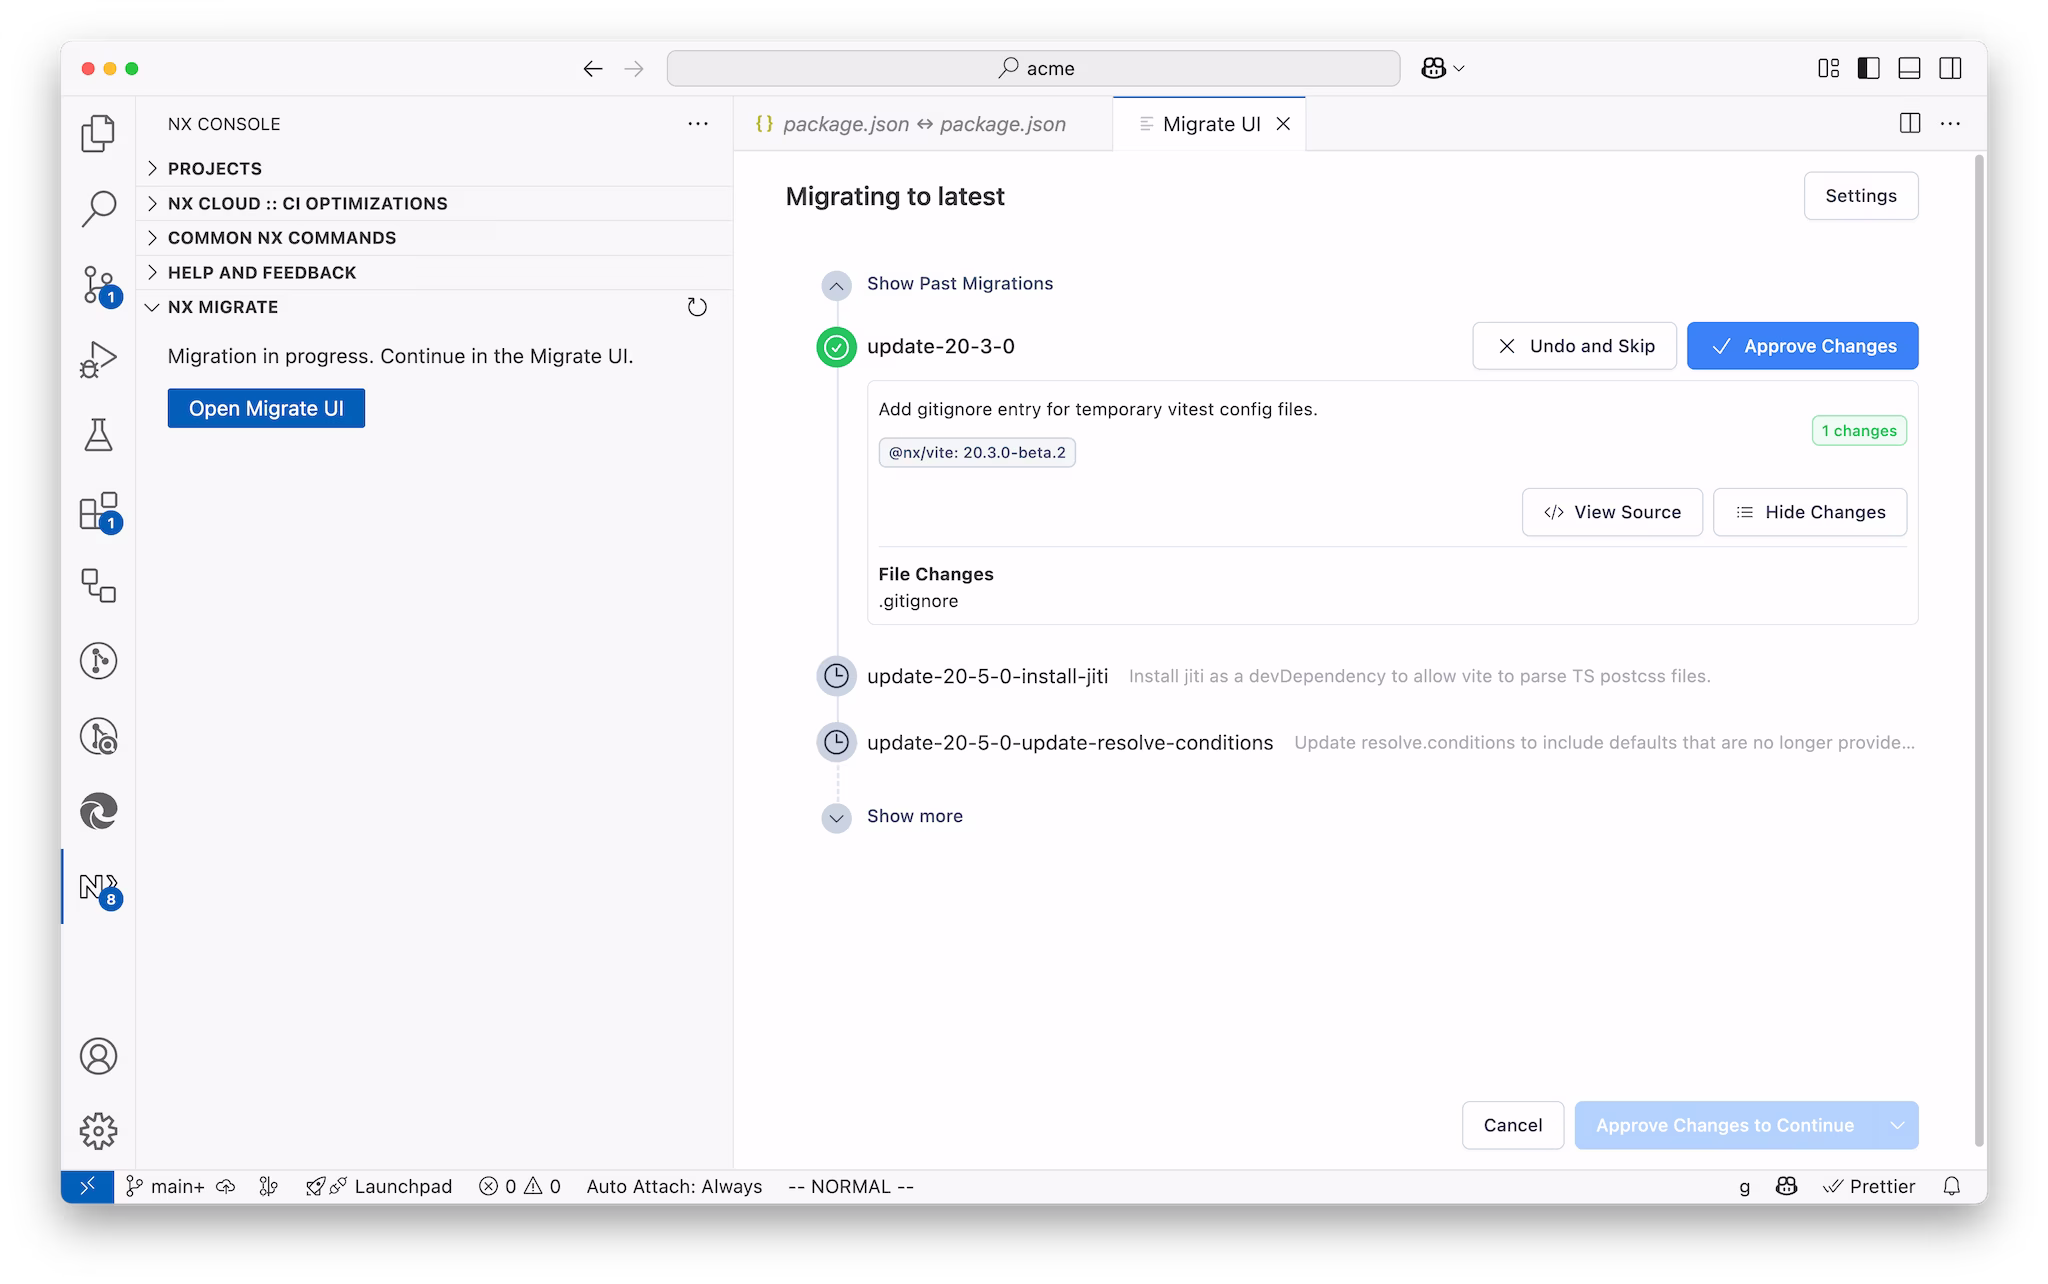Toggle the secondary sidebar control

pos(1950,67)
